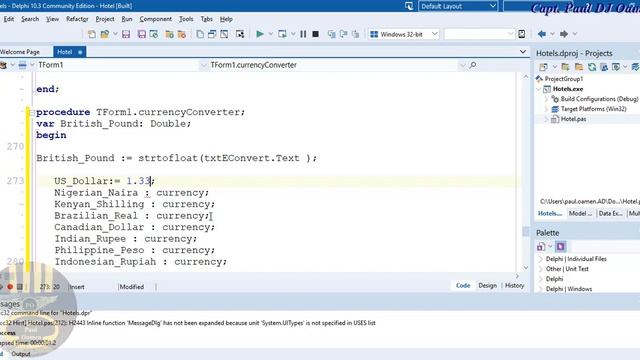Click Projects panel Remove Project folder icon
640x360 pixels.
tap(579, 67)
